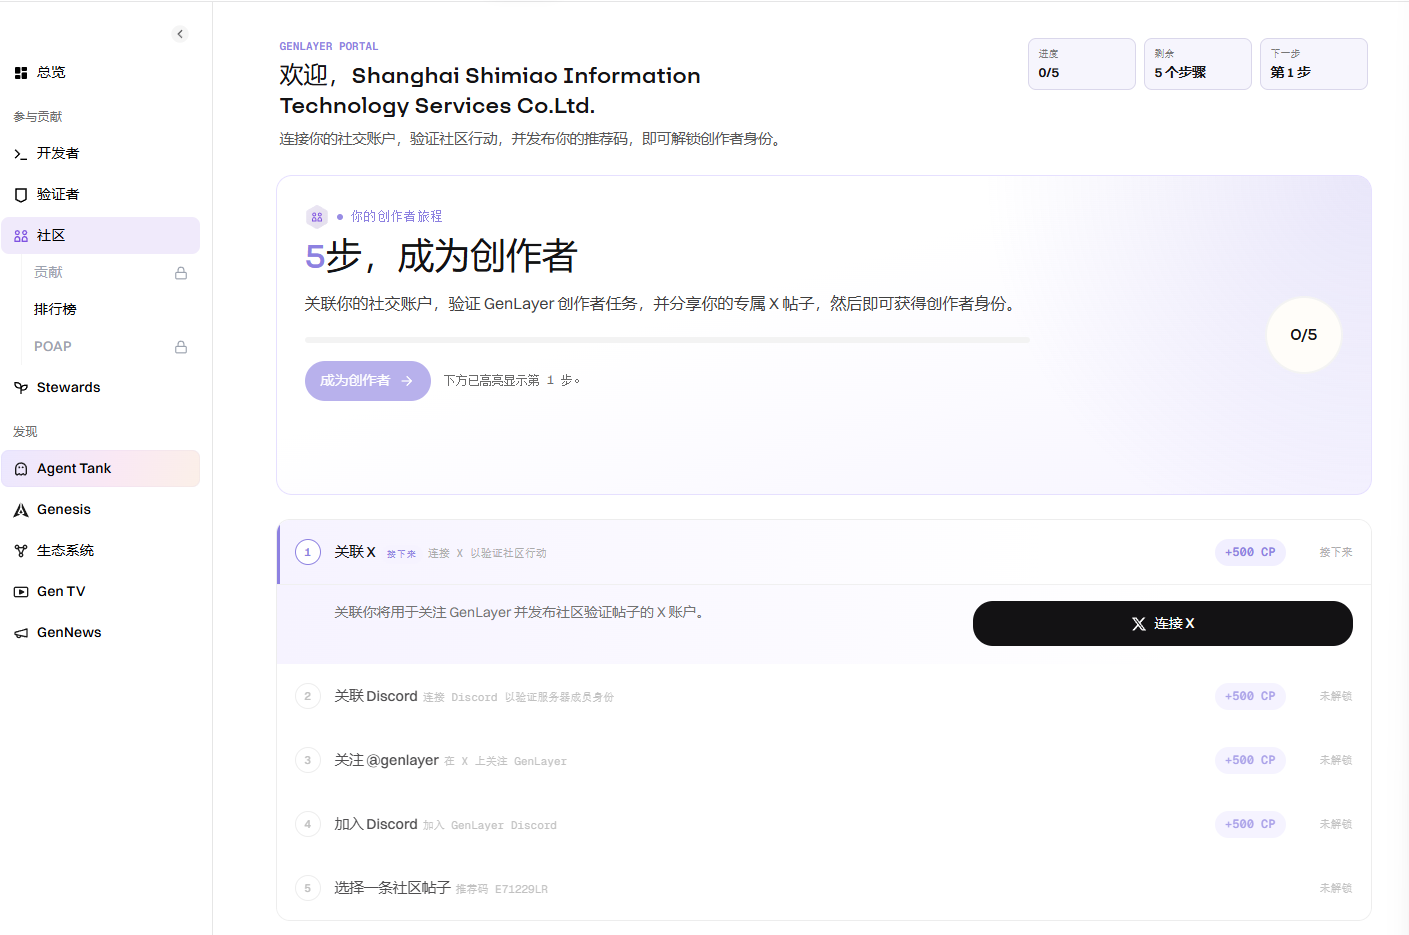Click the 连接 X button
Screen dimensions: 1409x935
click(x=1163, y=623)
